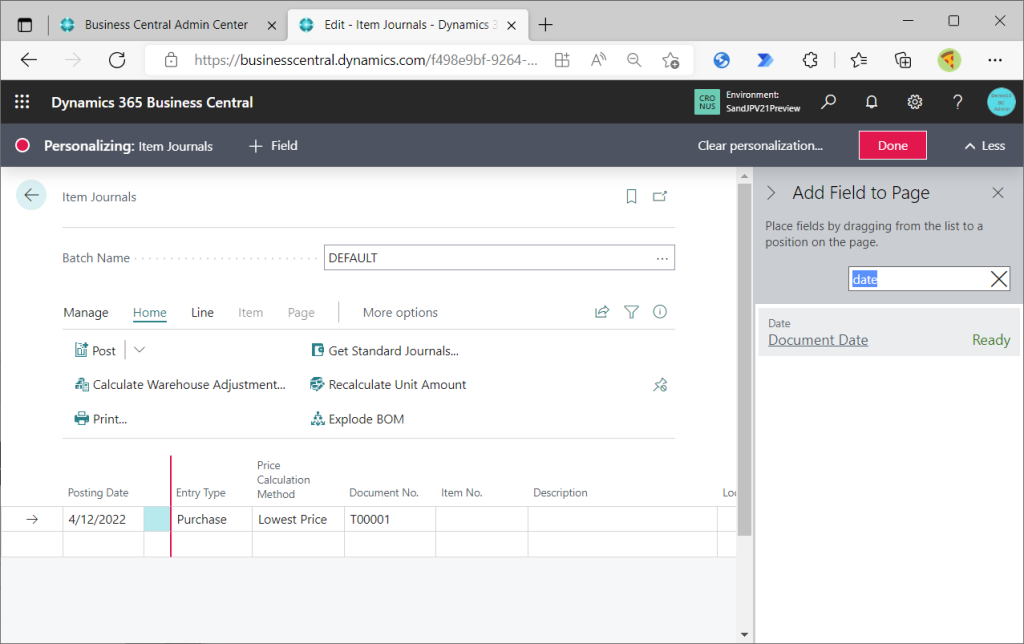
Task: Click the Lowest Price cell
Action: pos(298,519)
